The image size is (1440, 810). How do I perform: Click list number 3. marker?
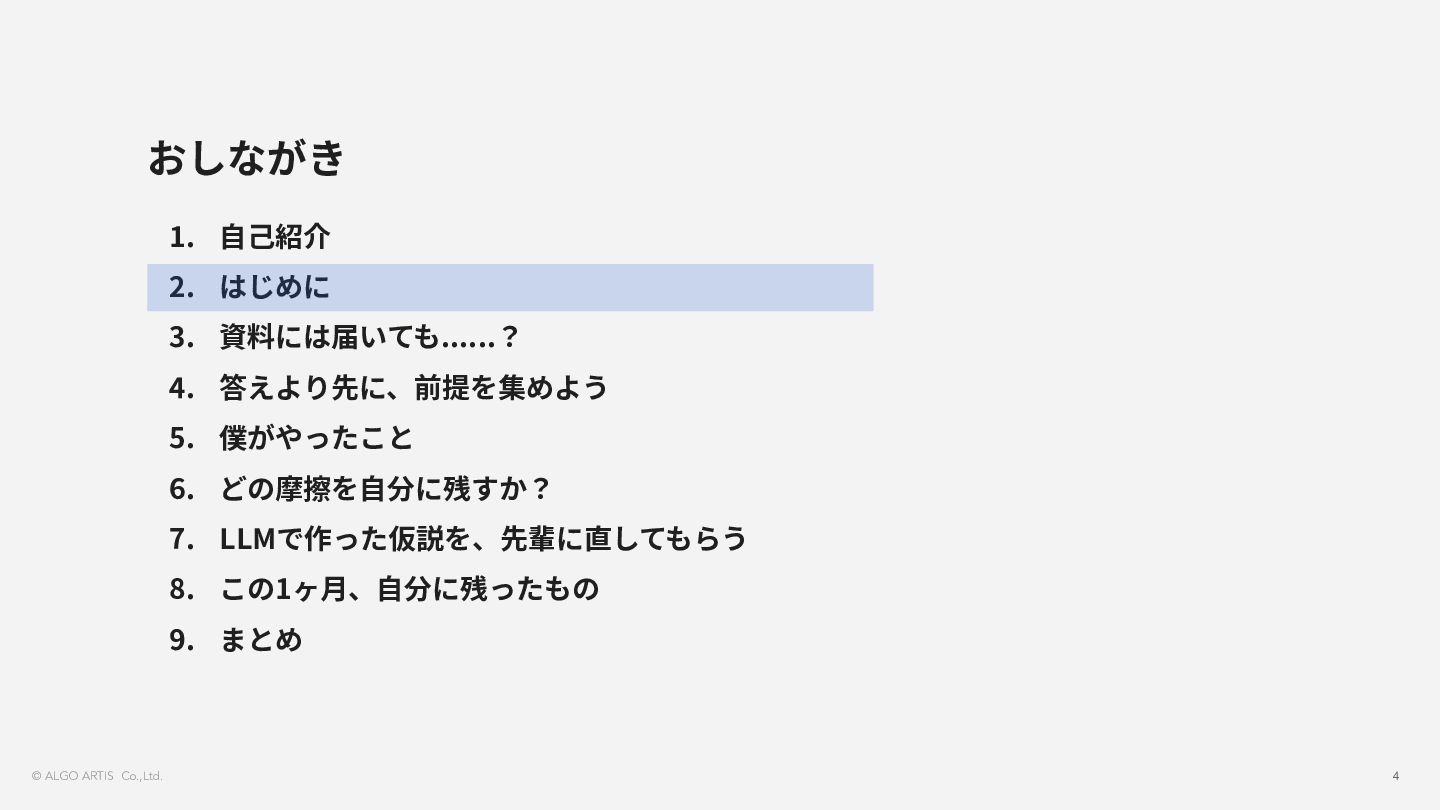[181, 337]
